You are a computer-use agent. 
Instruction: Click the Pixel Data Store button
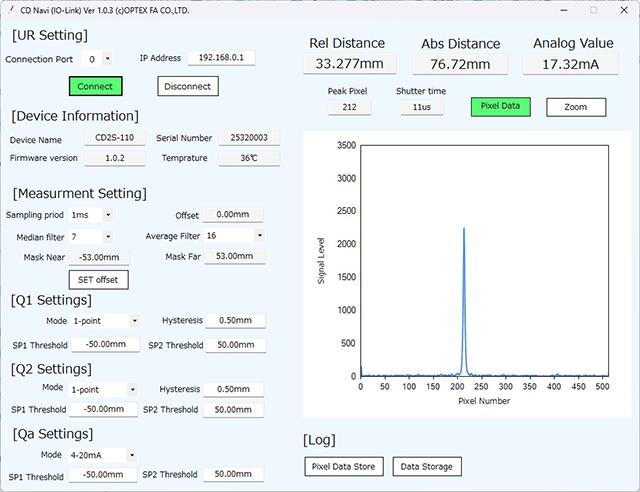[x=343, y=466]
